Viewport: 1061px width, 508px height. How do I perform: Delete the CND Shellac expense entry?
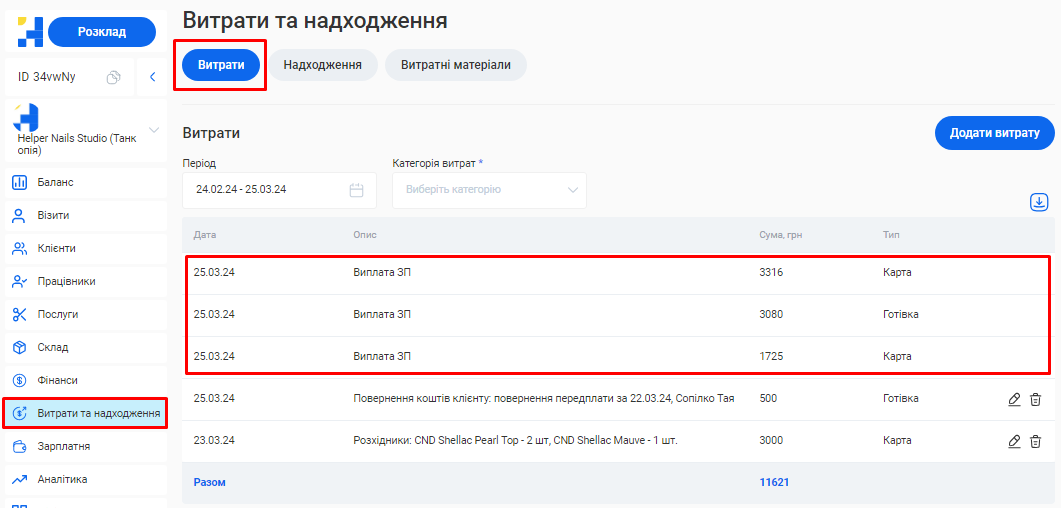point(1036,441)
